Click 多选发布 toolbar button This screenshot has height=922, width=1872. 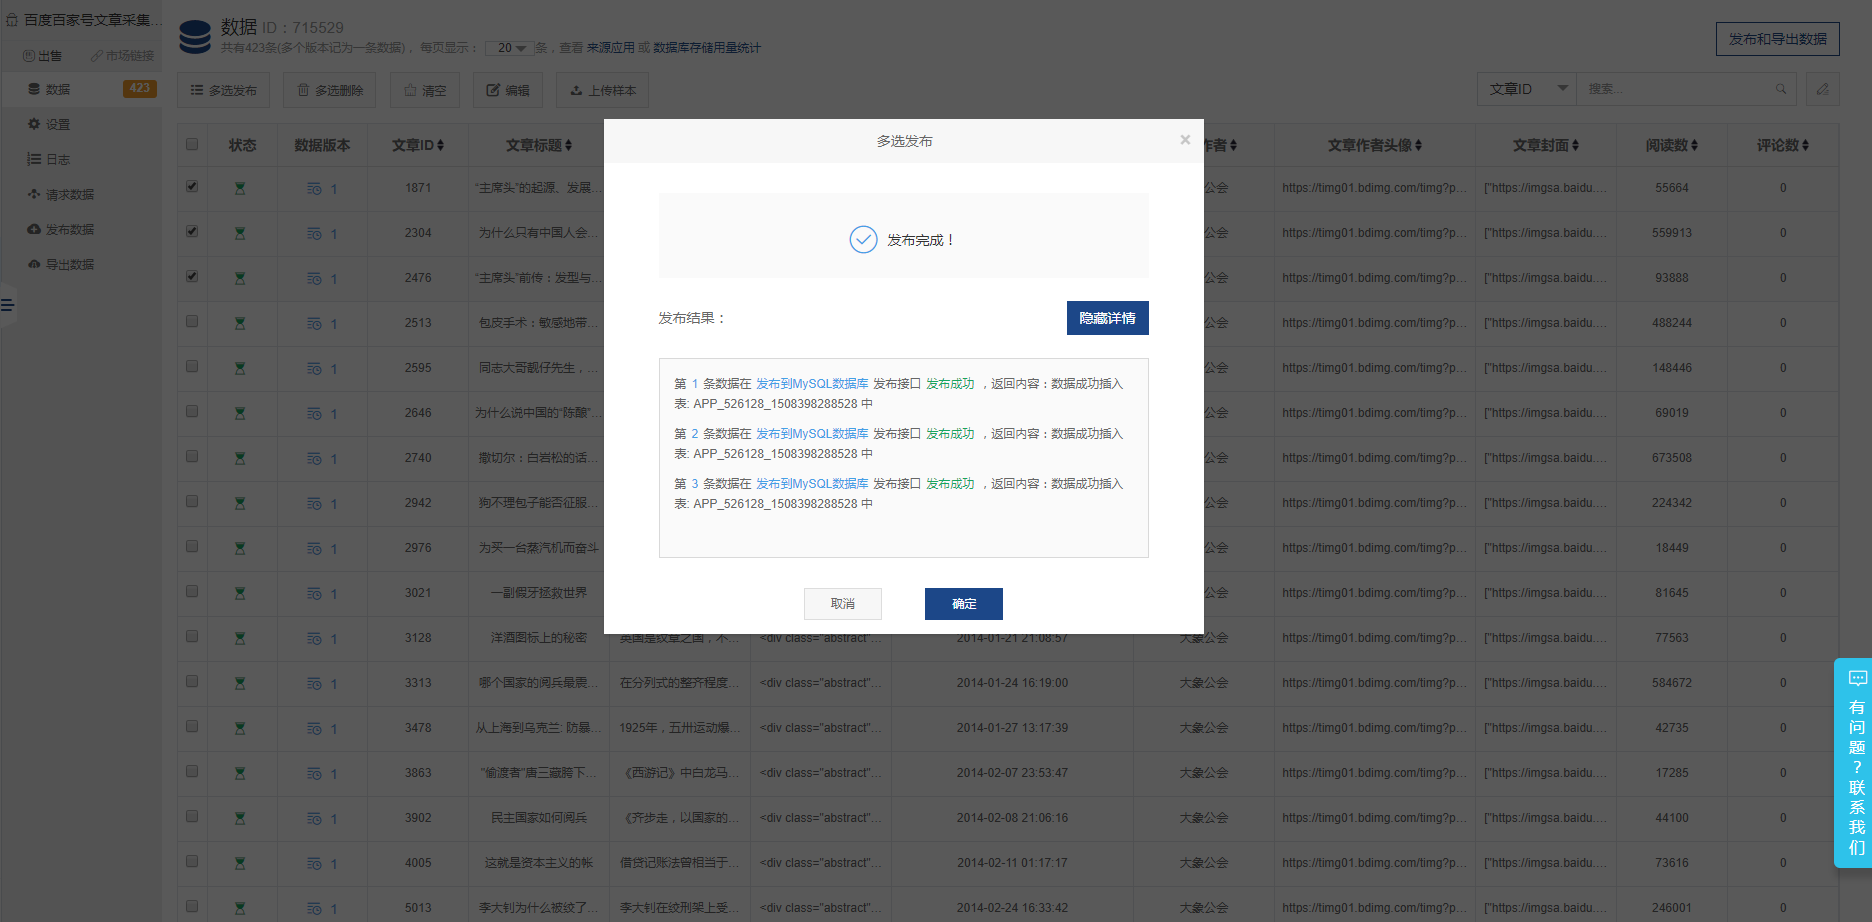click(224, 90)
